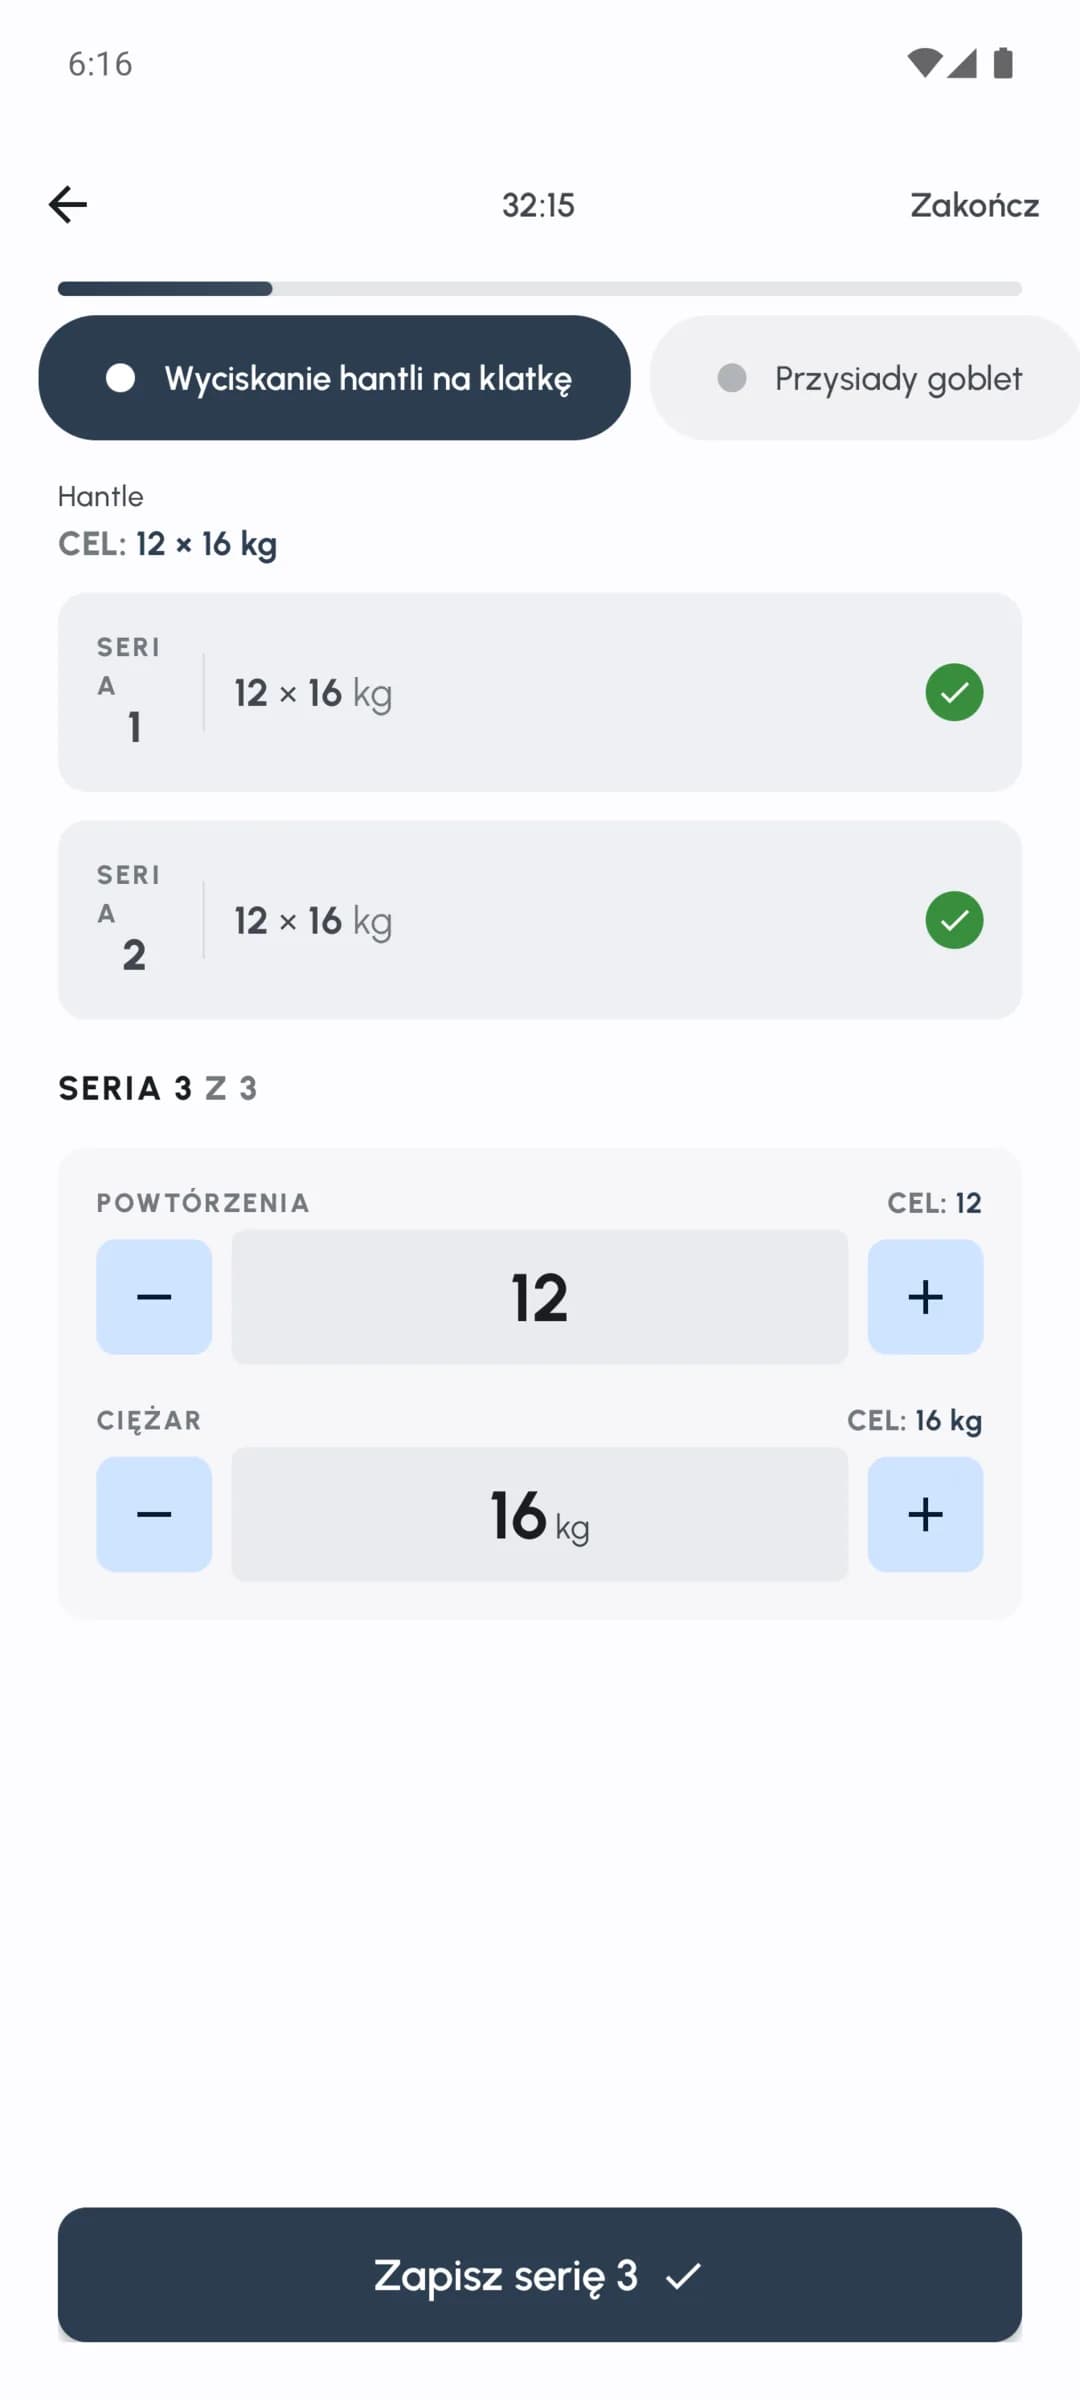
Task: Save set with Zapisz serię 3 button
Action: [x=540, y=2274]
